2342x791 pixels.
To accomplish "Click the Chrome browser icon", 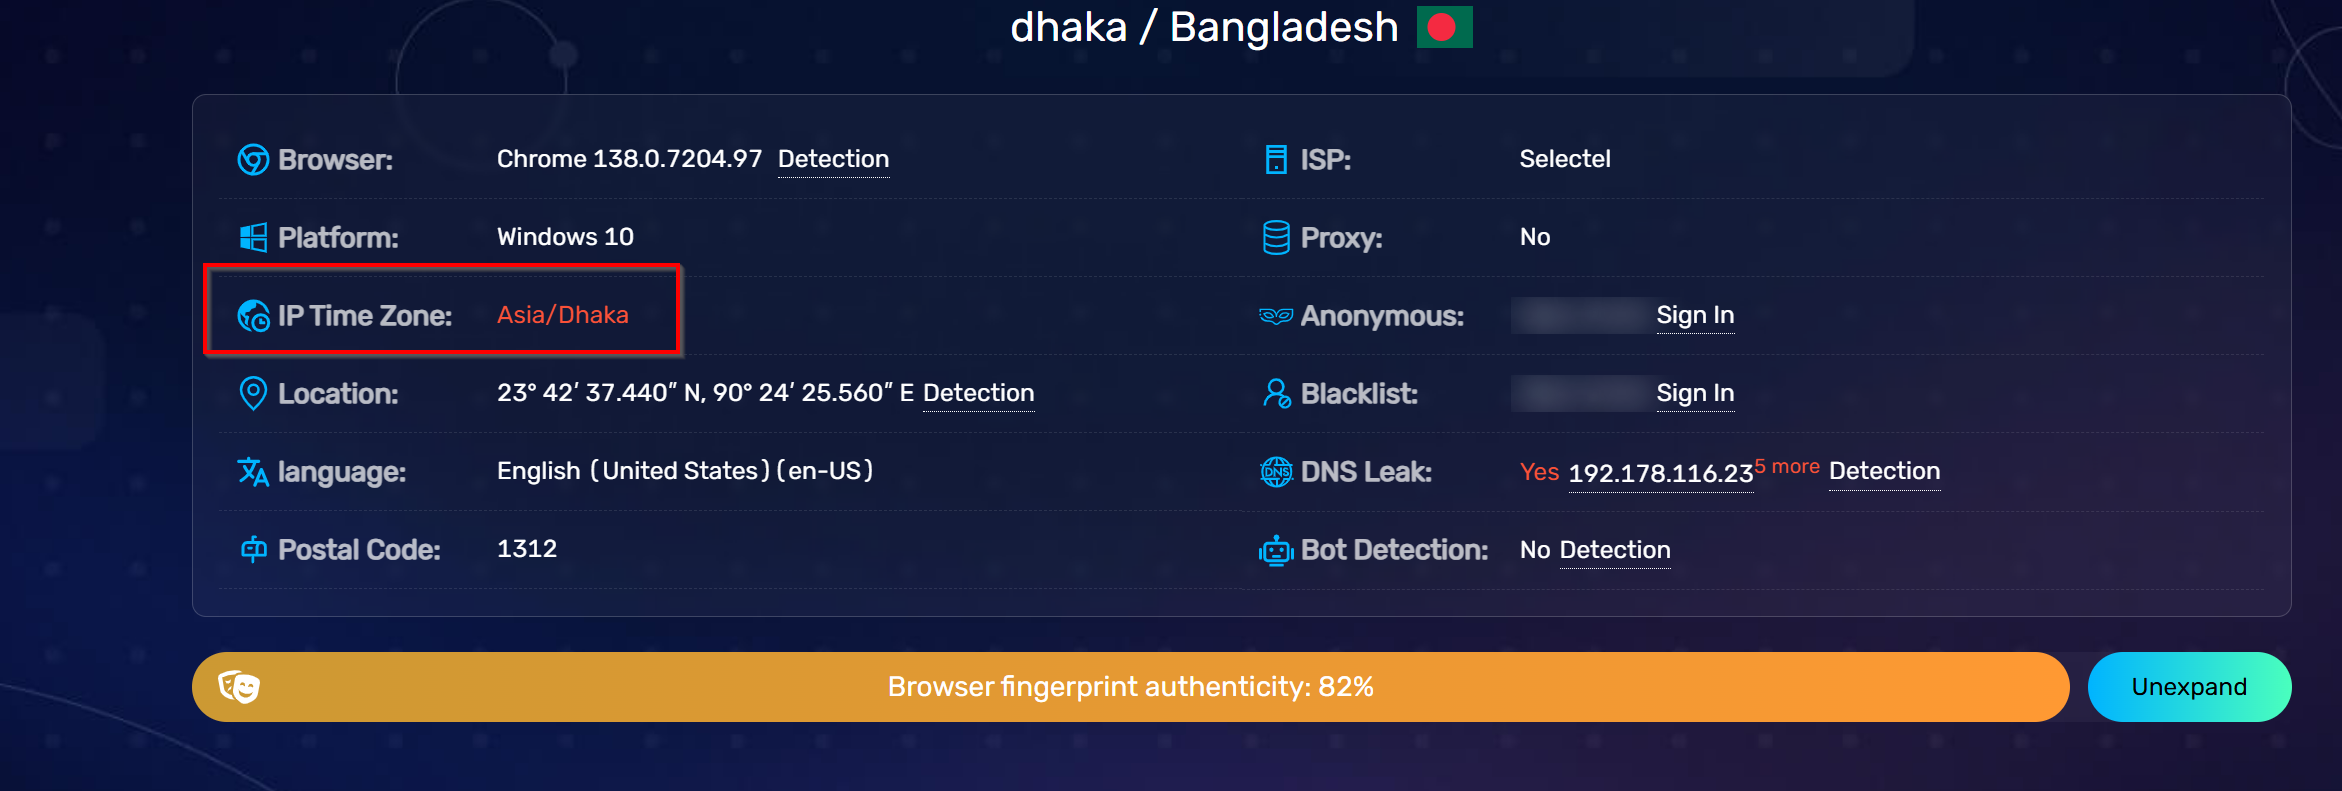I will 253,160.
